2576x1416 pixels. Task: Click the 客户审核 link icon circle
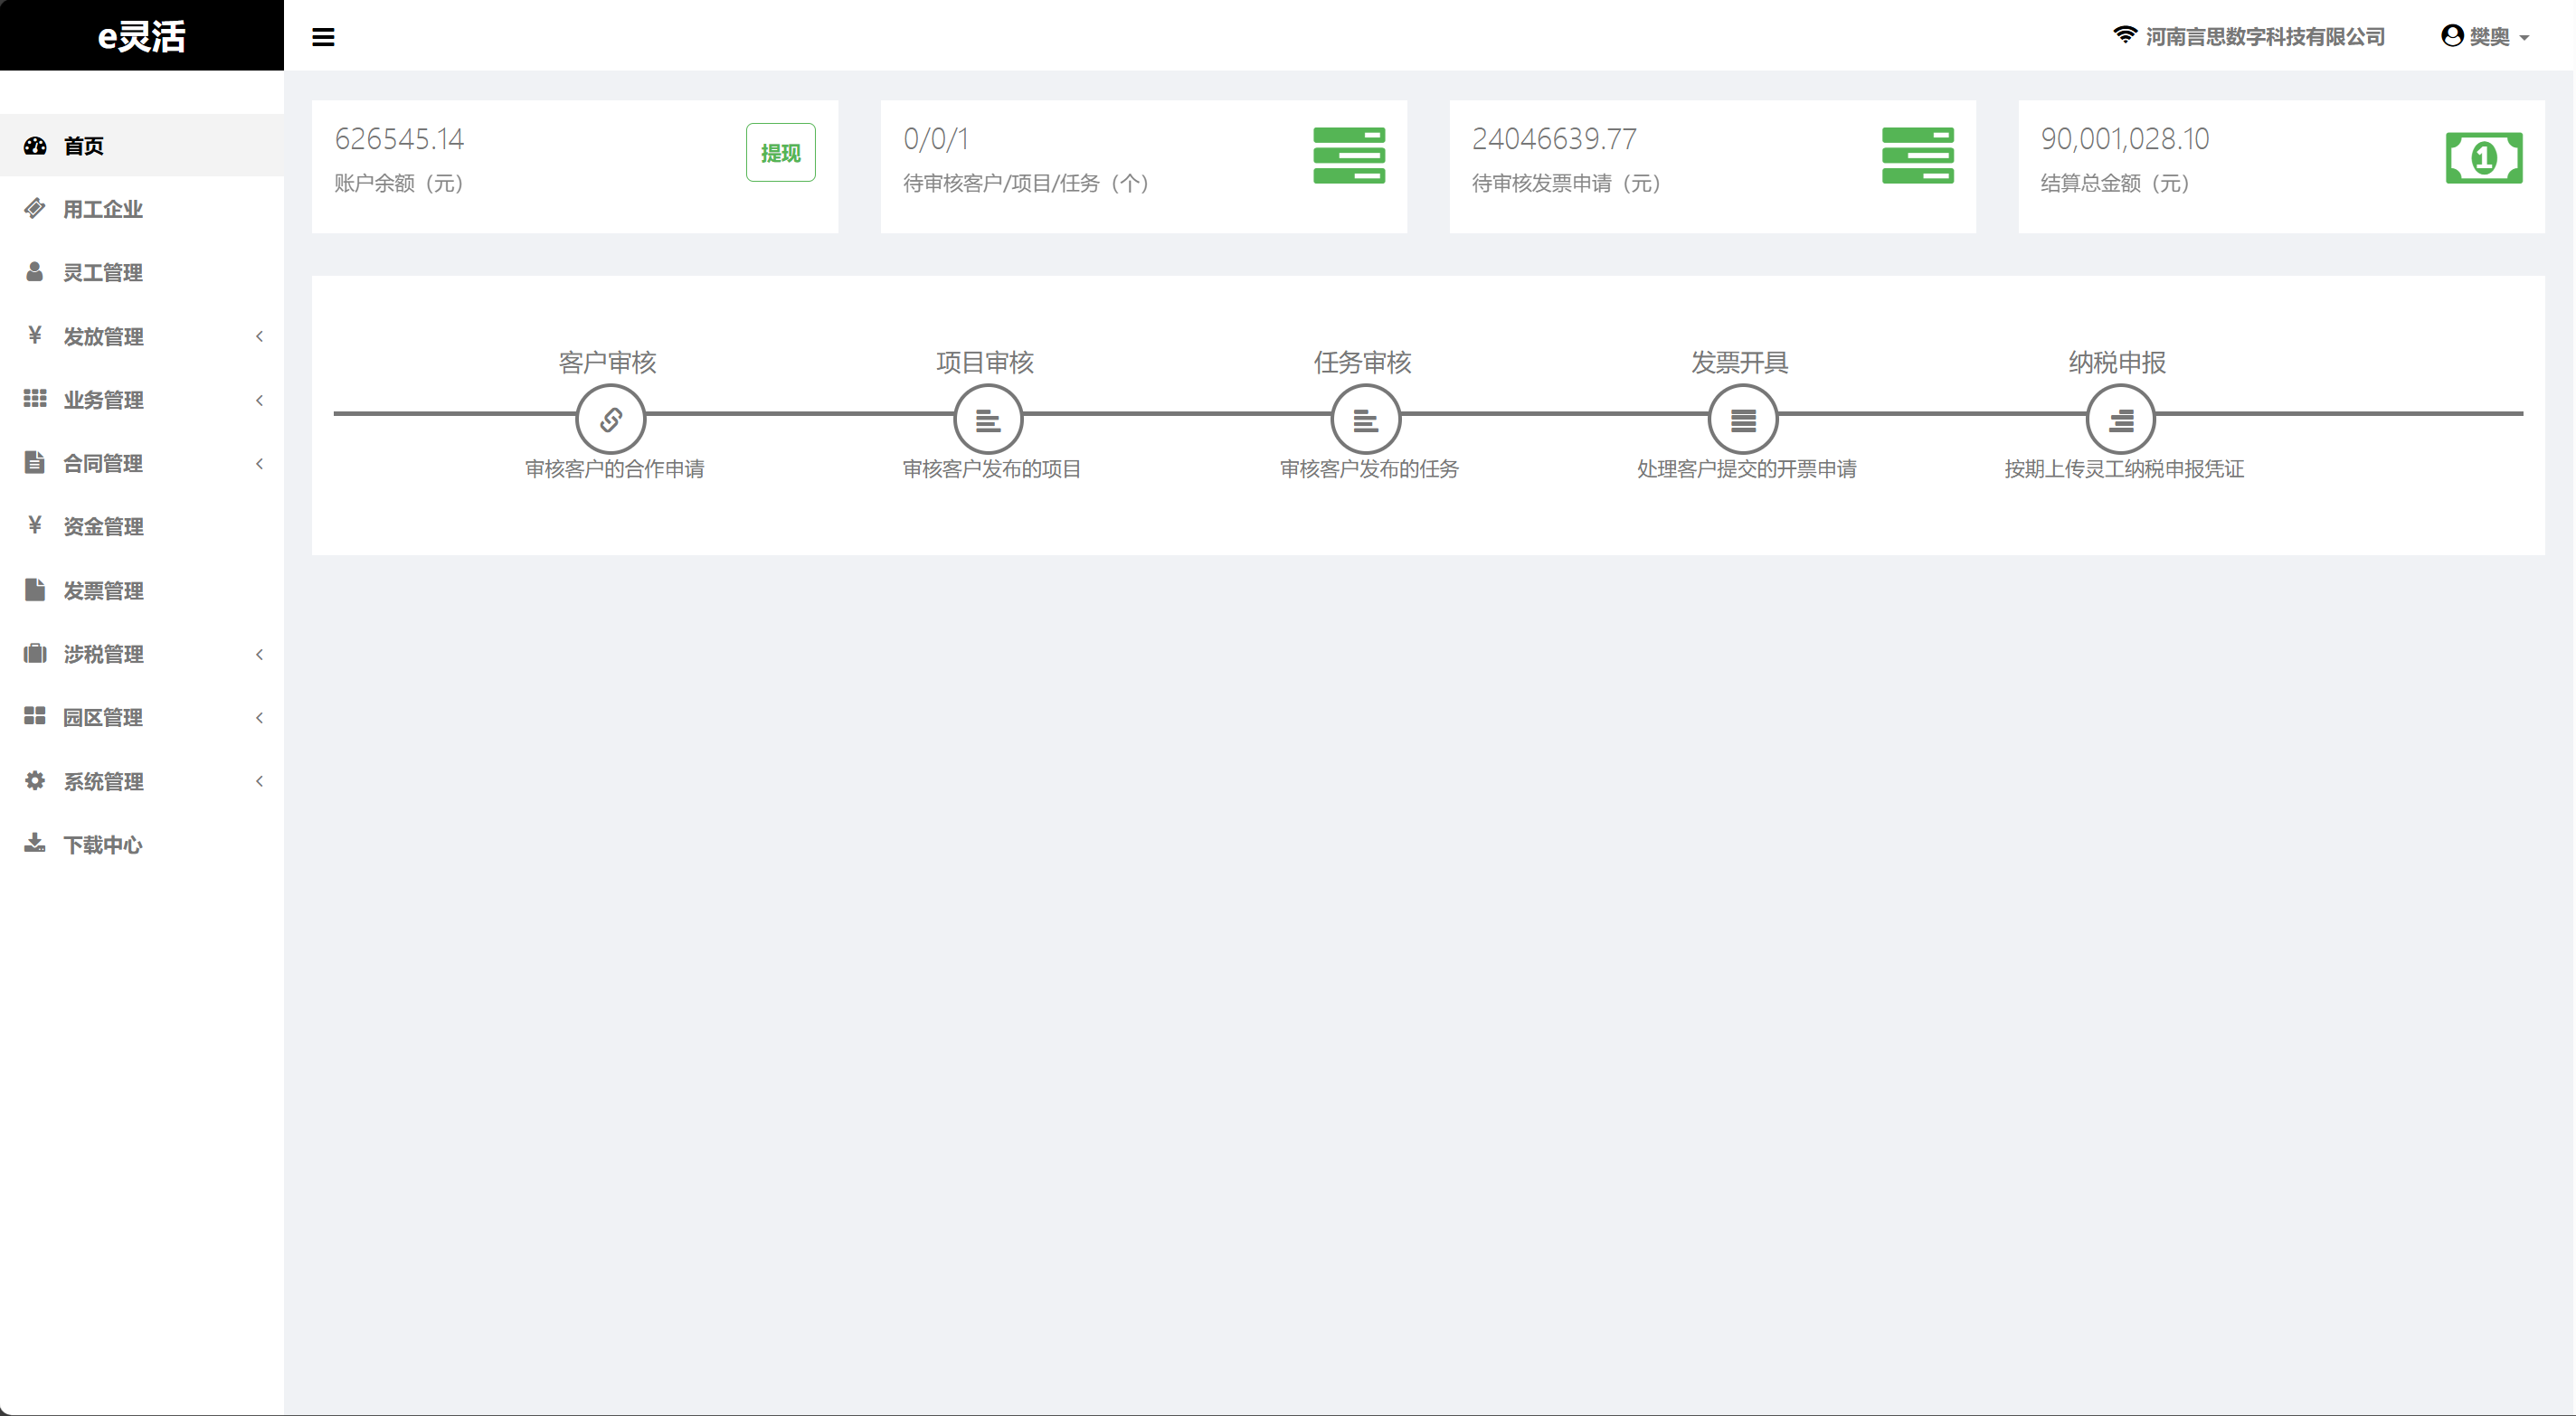tap(610, 419)
